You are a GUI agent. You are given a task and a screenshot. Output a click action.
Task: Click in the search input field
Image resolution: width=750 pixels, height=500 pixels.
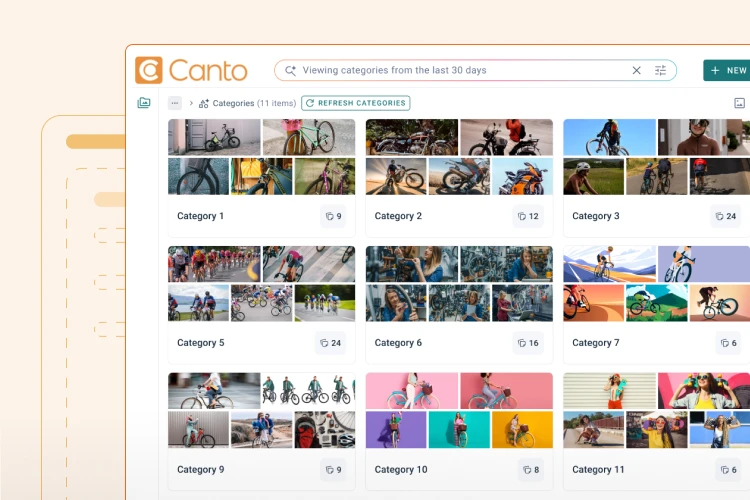tap(460, 71)
